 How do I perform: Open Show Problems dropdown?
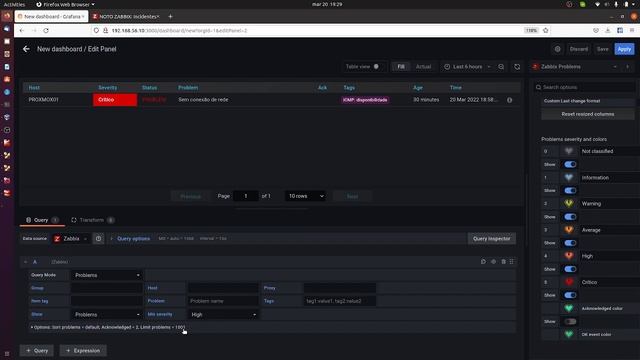[x=107, y=314]
